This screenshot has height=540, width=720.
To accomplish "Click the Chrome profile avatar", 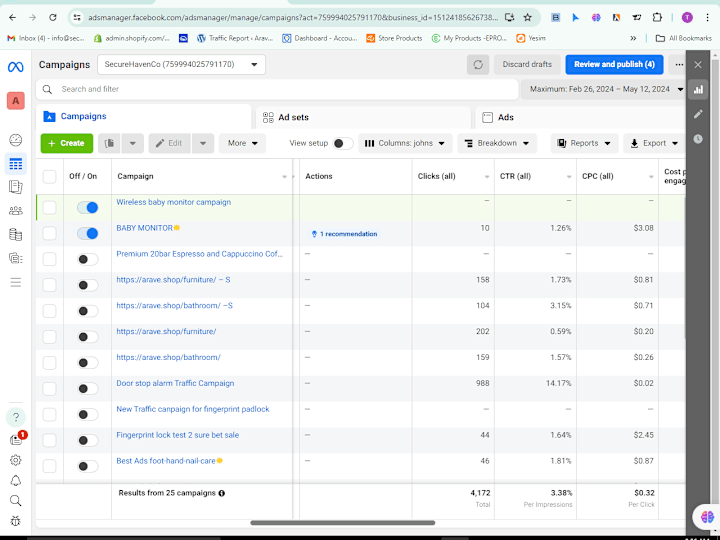I will click(x=687, y=17).
